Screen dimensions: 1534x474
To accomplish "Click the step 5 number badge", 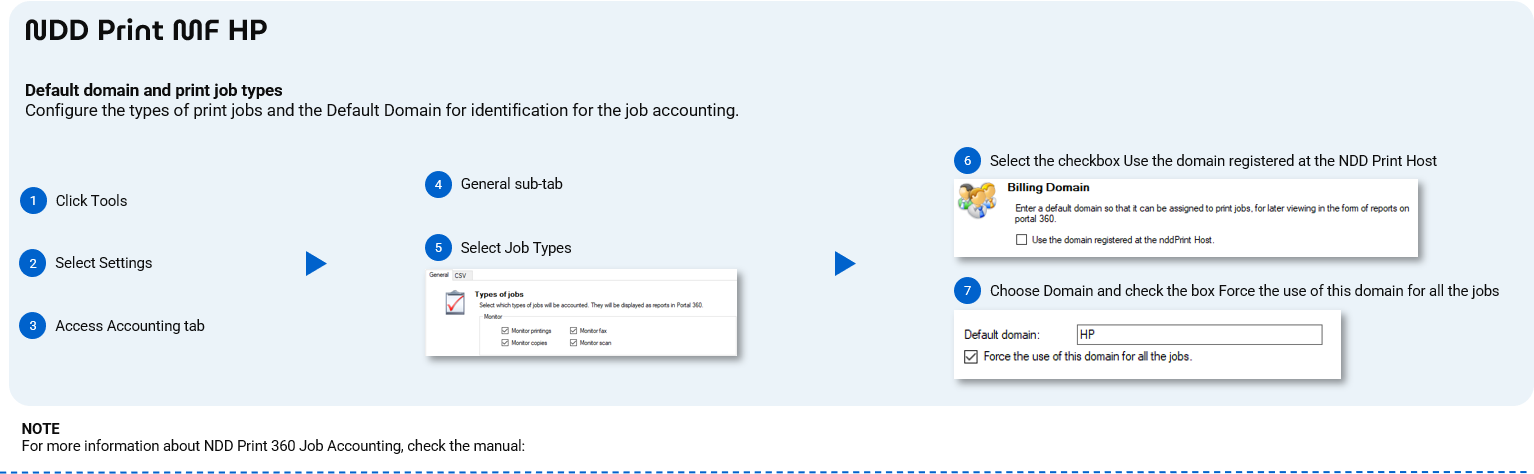I will (438, 247).
